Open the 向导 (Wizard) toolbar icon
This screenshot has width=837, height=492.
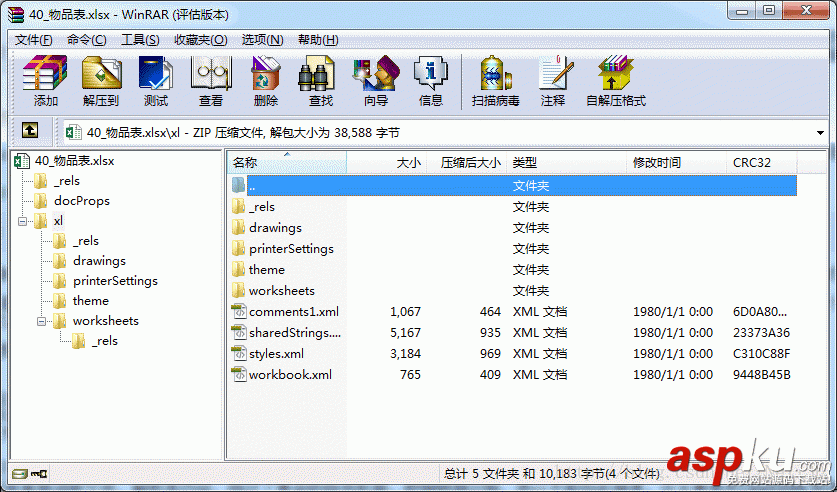(x=376, y=73)
